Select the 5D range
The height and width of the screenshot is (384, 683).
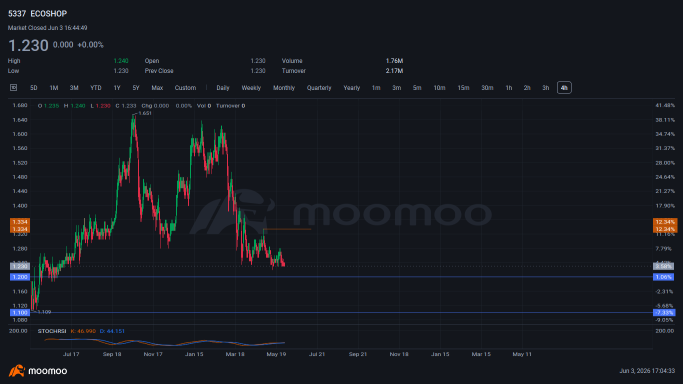(x=34, y=88)
